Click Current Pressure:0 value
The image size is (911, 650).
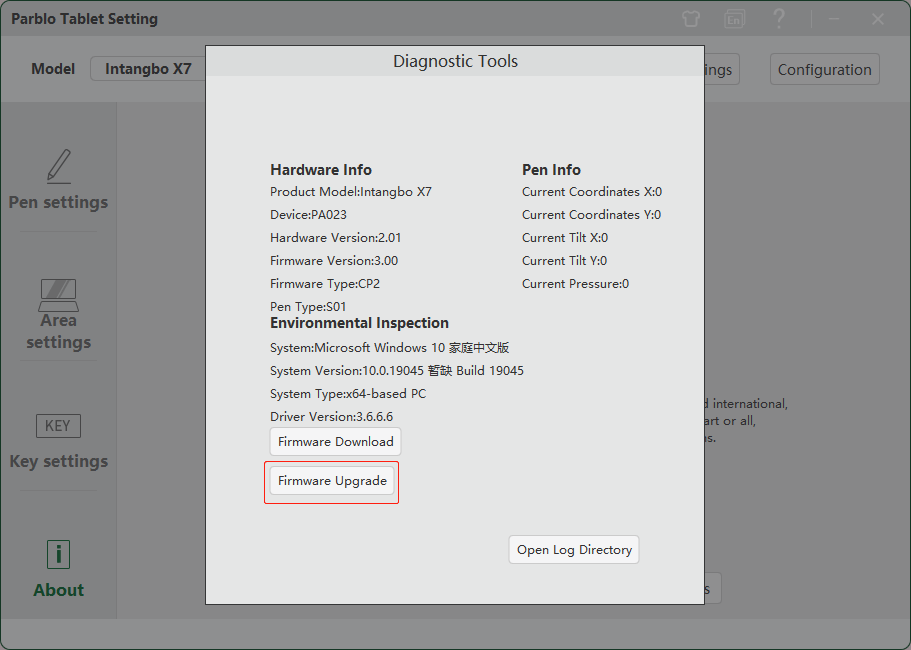[575, 284]
